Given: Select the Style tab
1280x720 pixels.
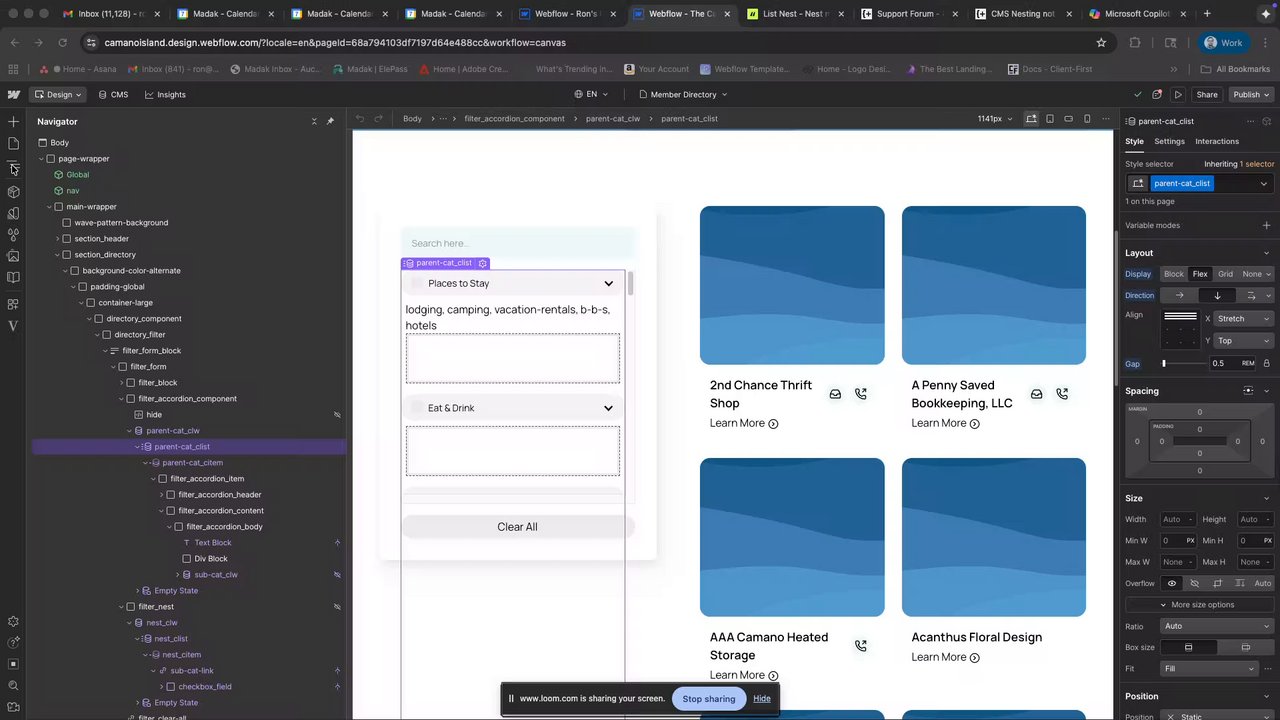Looking at the screenshot, I should (1134, 141).
